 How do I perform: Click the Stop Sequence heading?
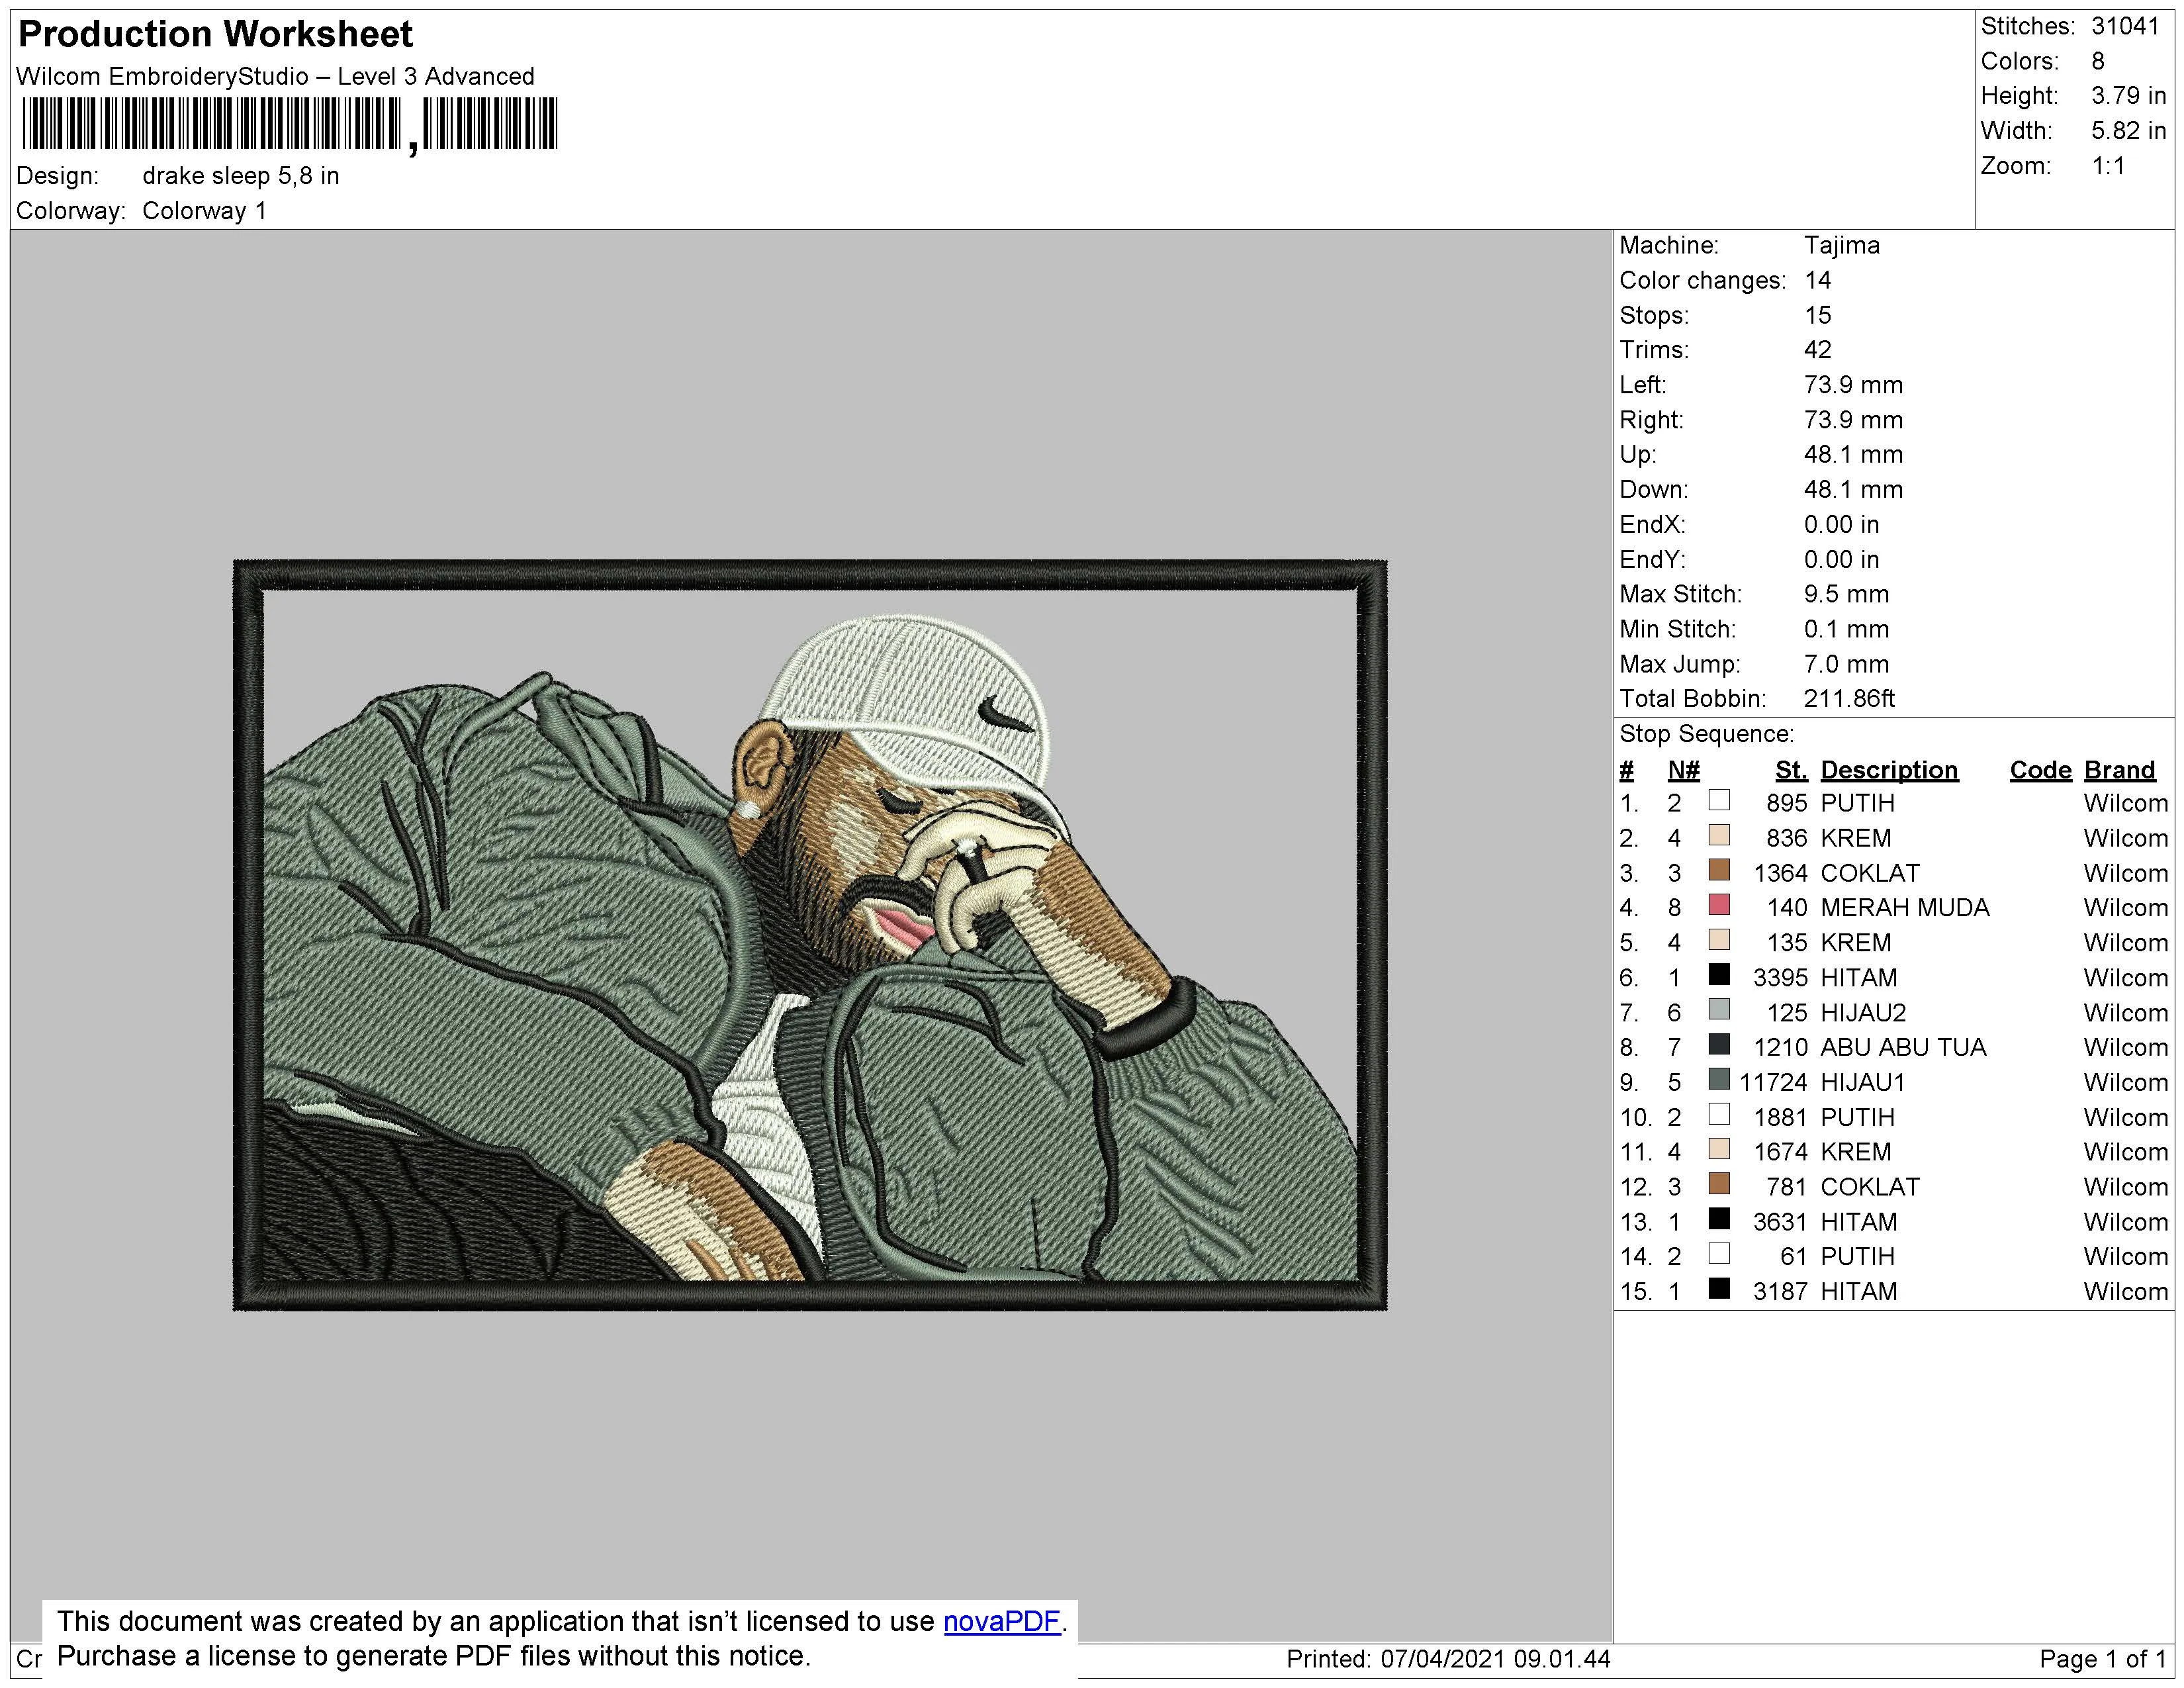click(1706, 734)
